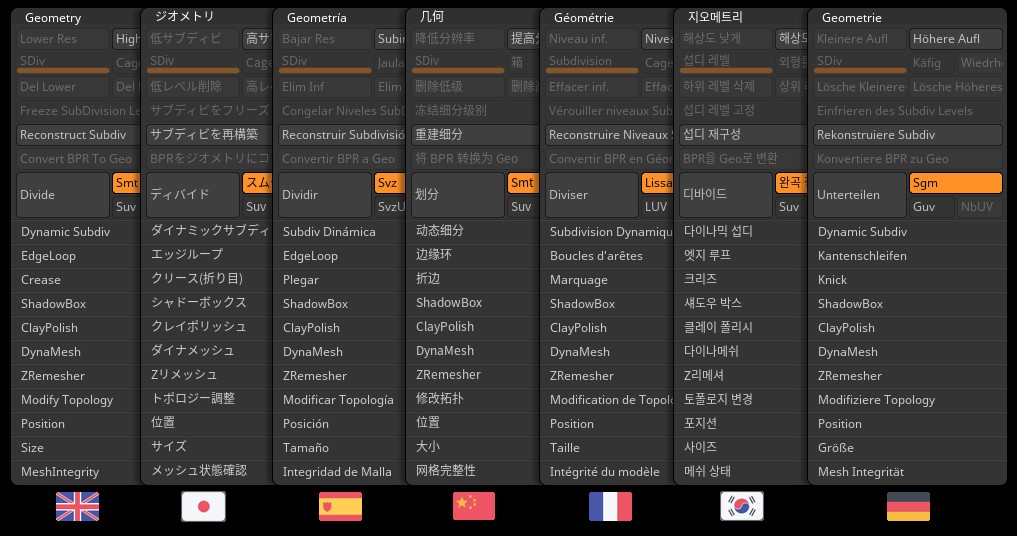Viewport: 1017px width, 536px height.
Task: Click the ディバイド button
Action: [x=193, y=195]
